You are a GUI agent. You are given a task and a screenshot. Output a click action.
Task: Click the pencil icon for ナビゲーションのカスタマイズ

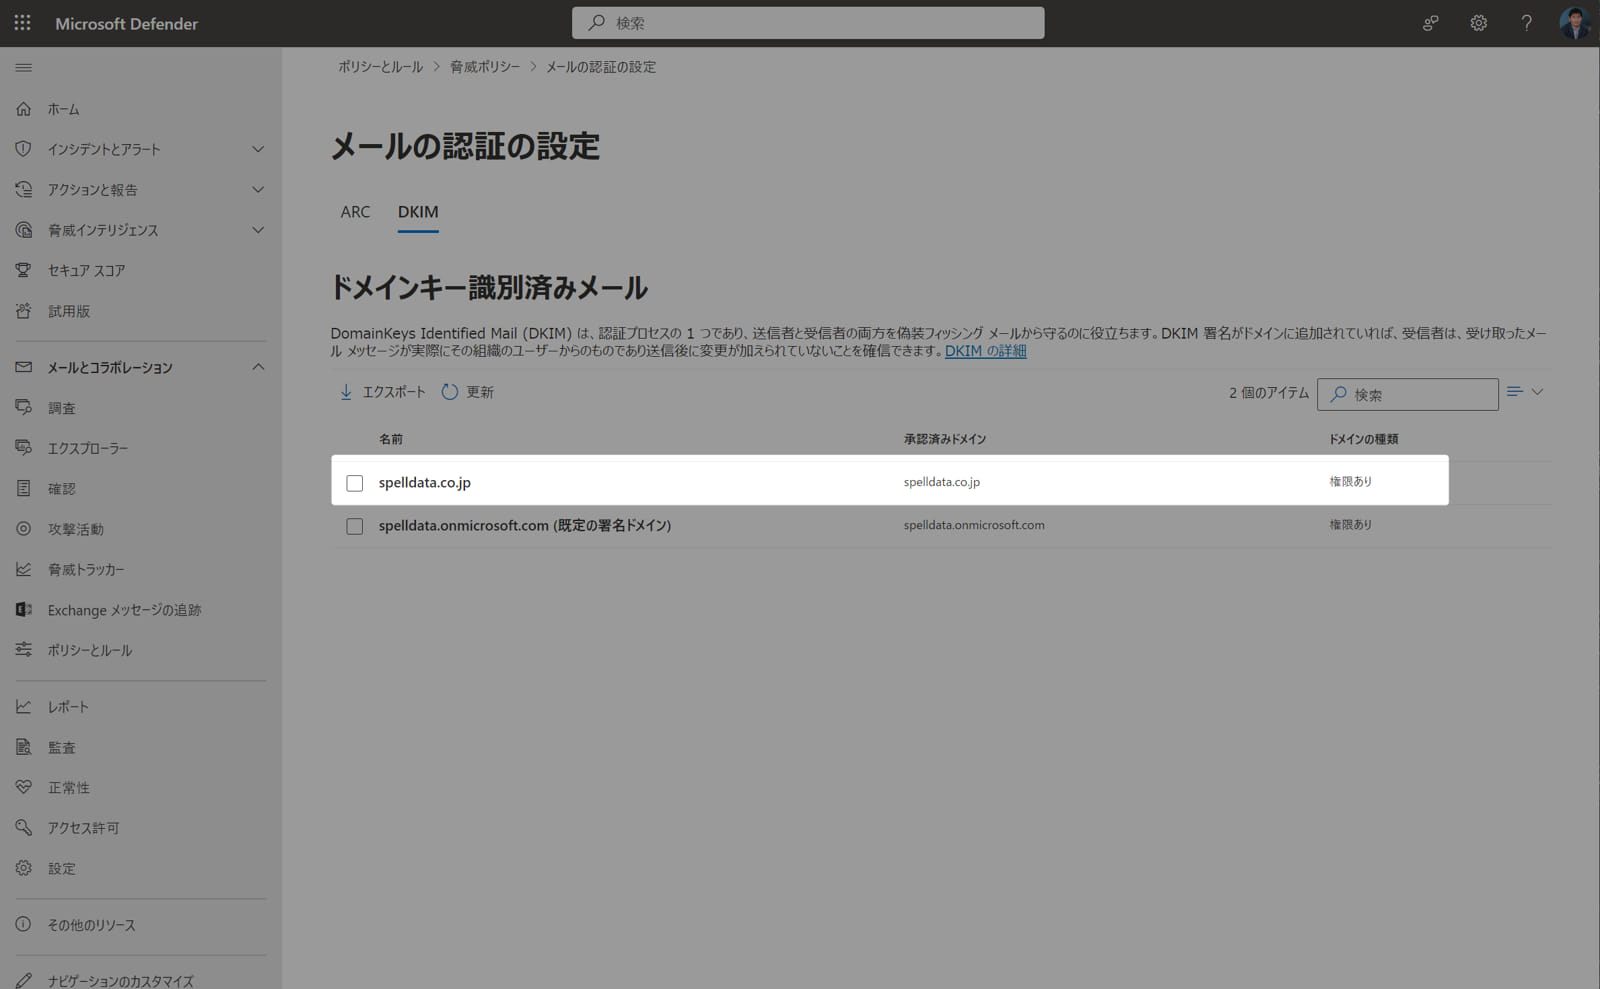click(23, 981)
